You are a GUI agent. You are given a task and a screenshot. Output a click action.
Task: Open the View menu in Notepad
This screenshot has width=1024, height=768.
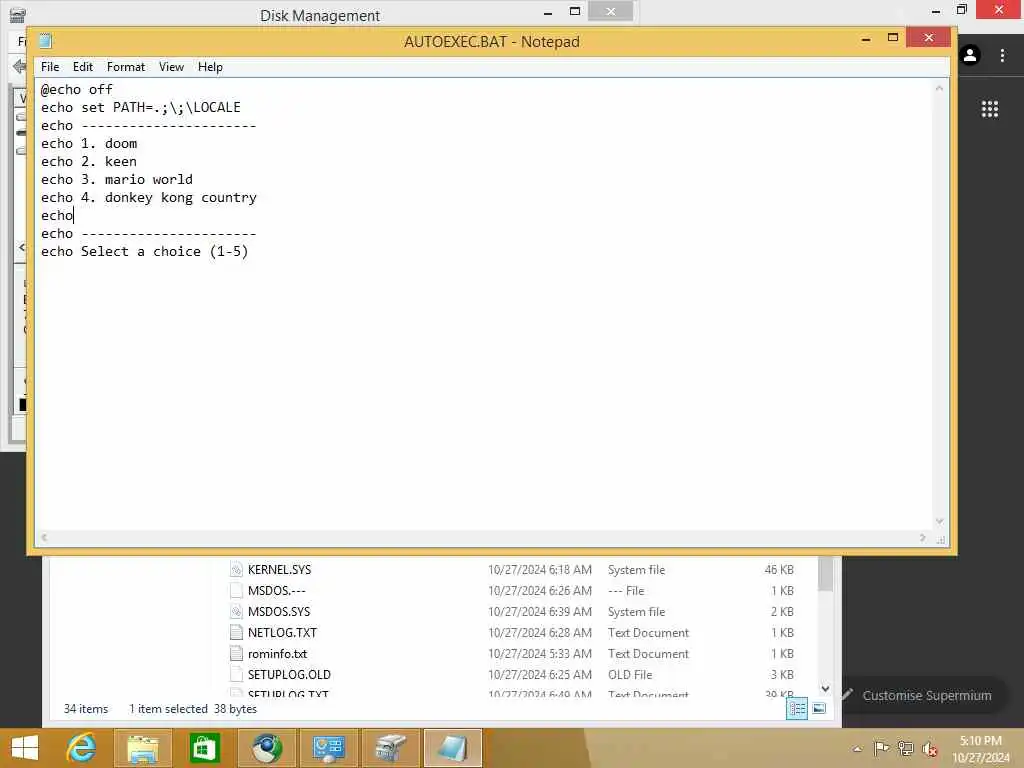click(171, 67)
